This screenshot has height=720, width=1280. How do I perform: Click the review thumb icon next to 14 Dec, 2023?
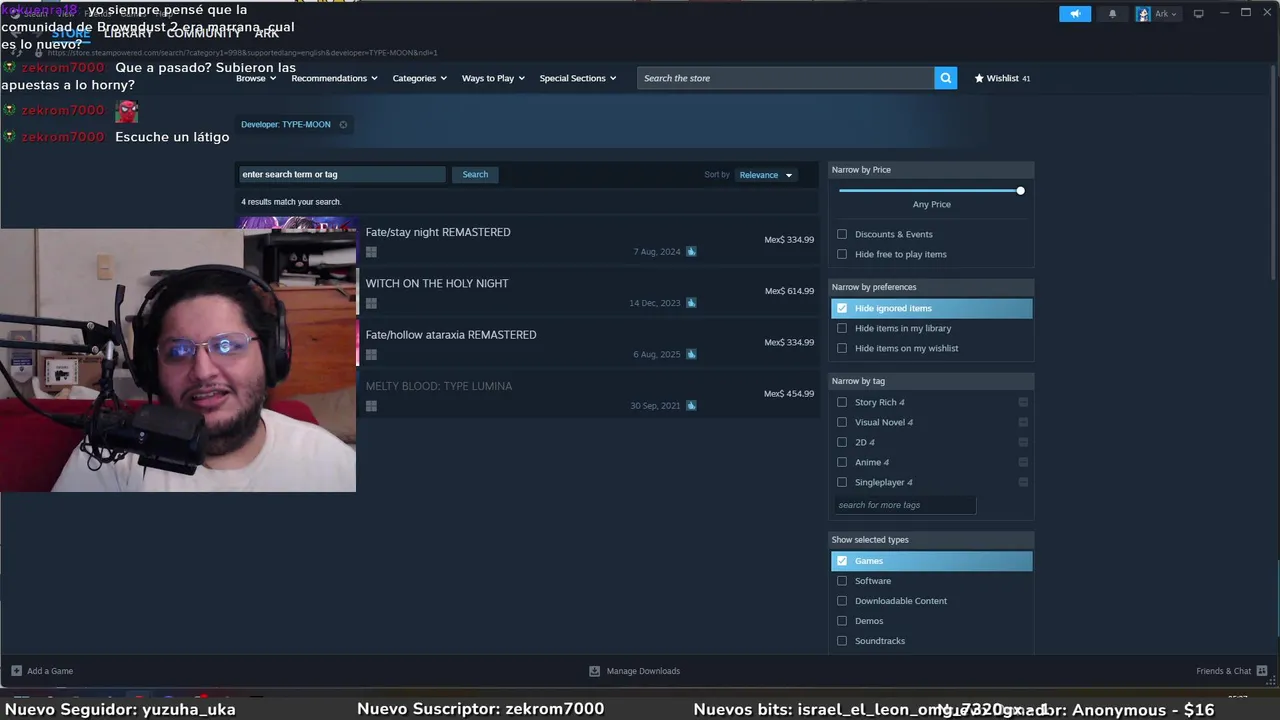pos(691,303)
